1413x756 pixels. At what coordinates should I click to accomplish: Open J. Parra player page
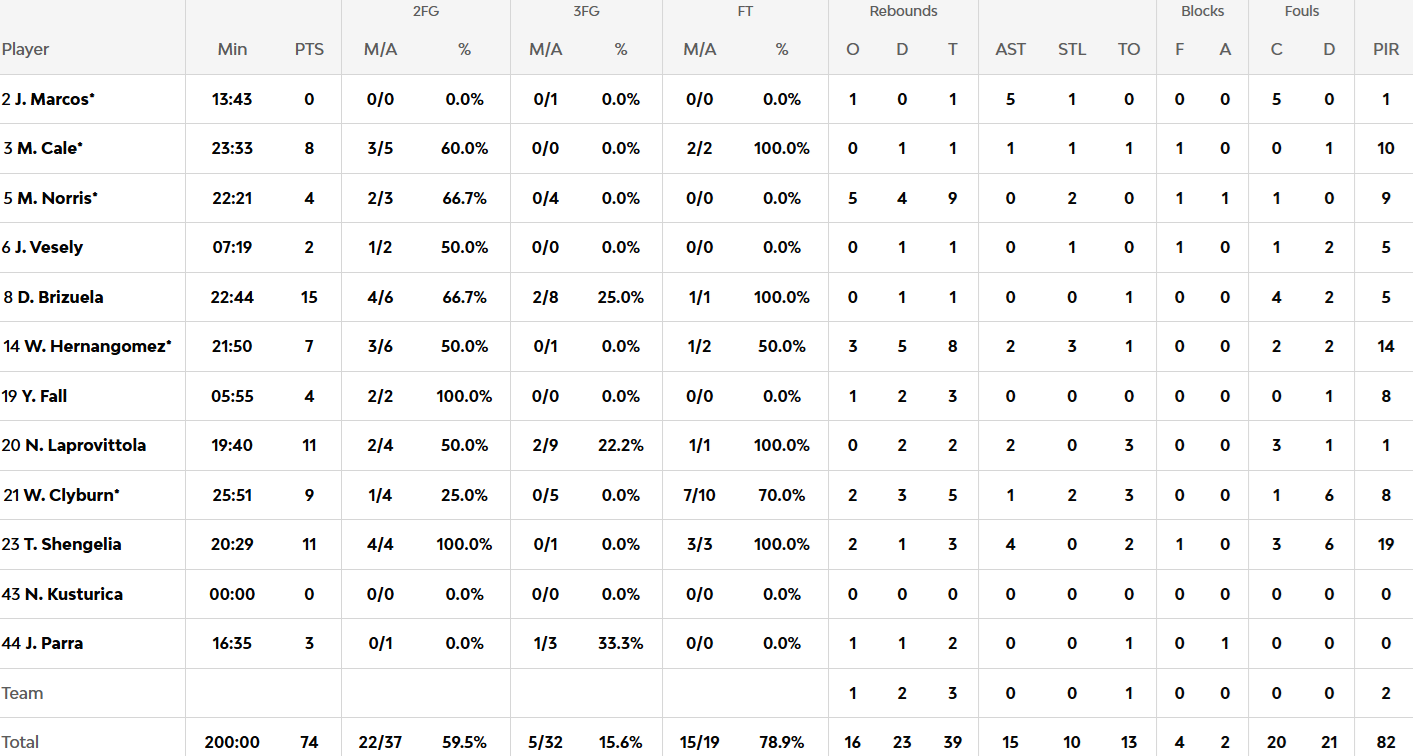tap(53, 643)
